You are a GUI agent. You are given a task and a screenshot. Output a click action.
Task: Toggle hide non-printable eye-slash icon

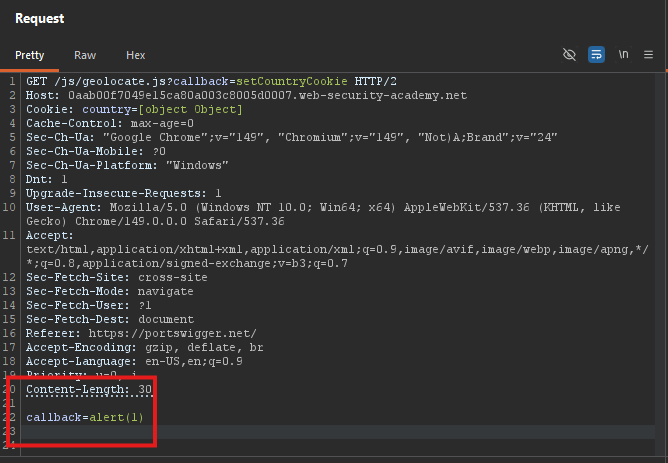(569, 55)
